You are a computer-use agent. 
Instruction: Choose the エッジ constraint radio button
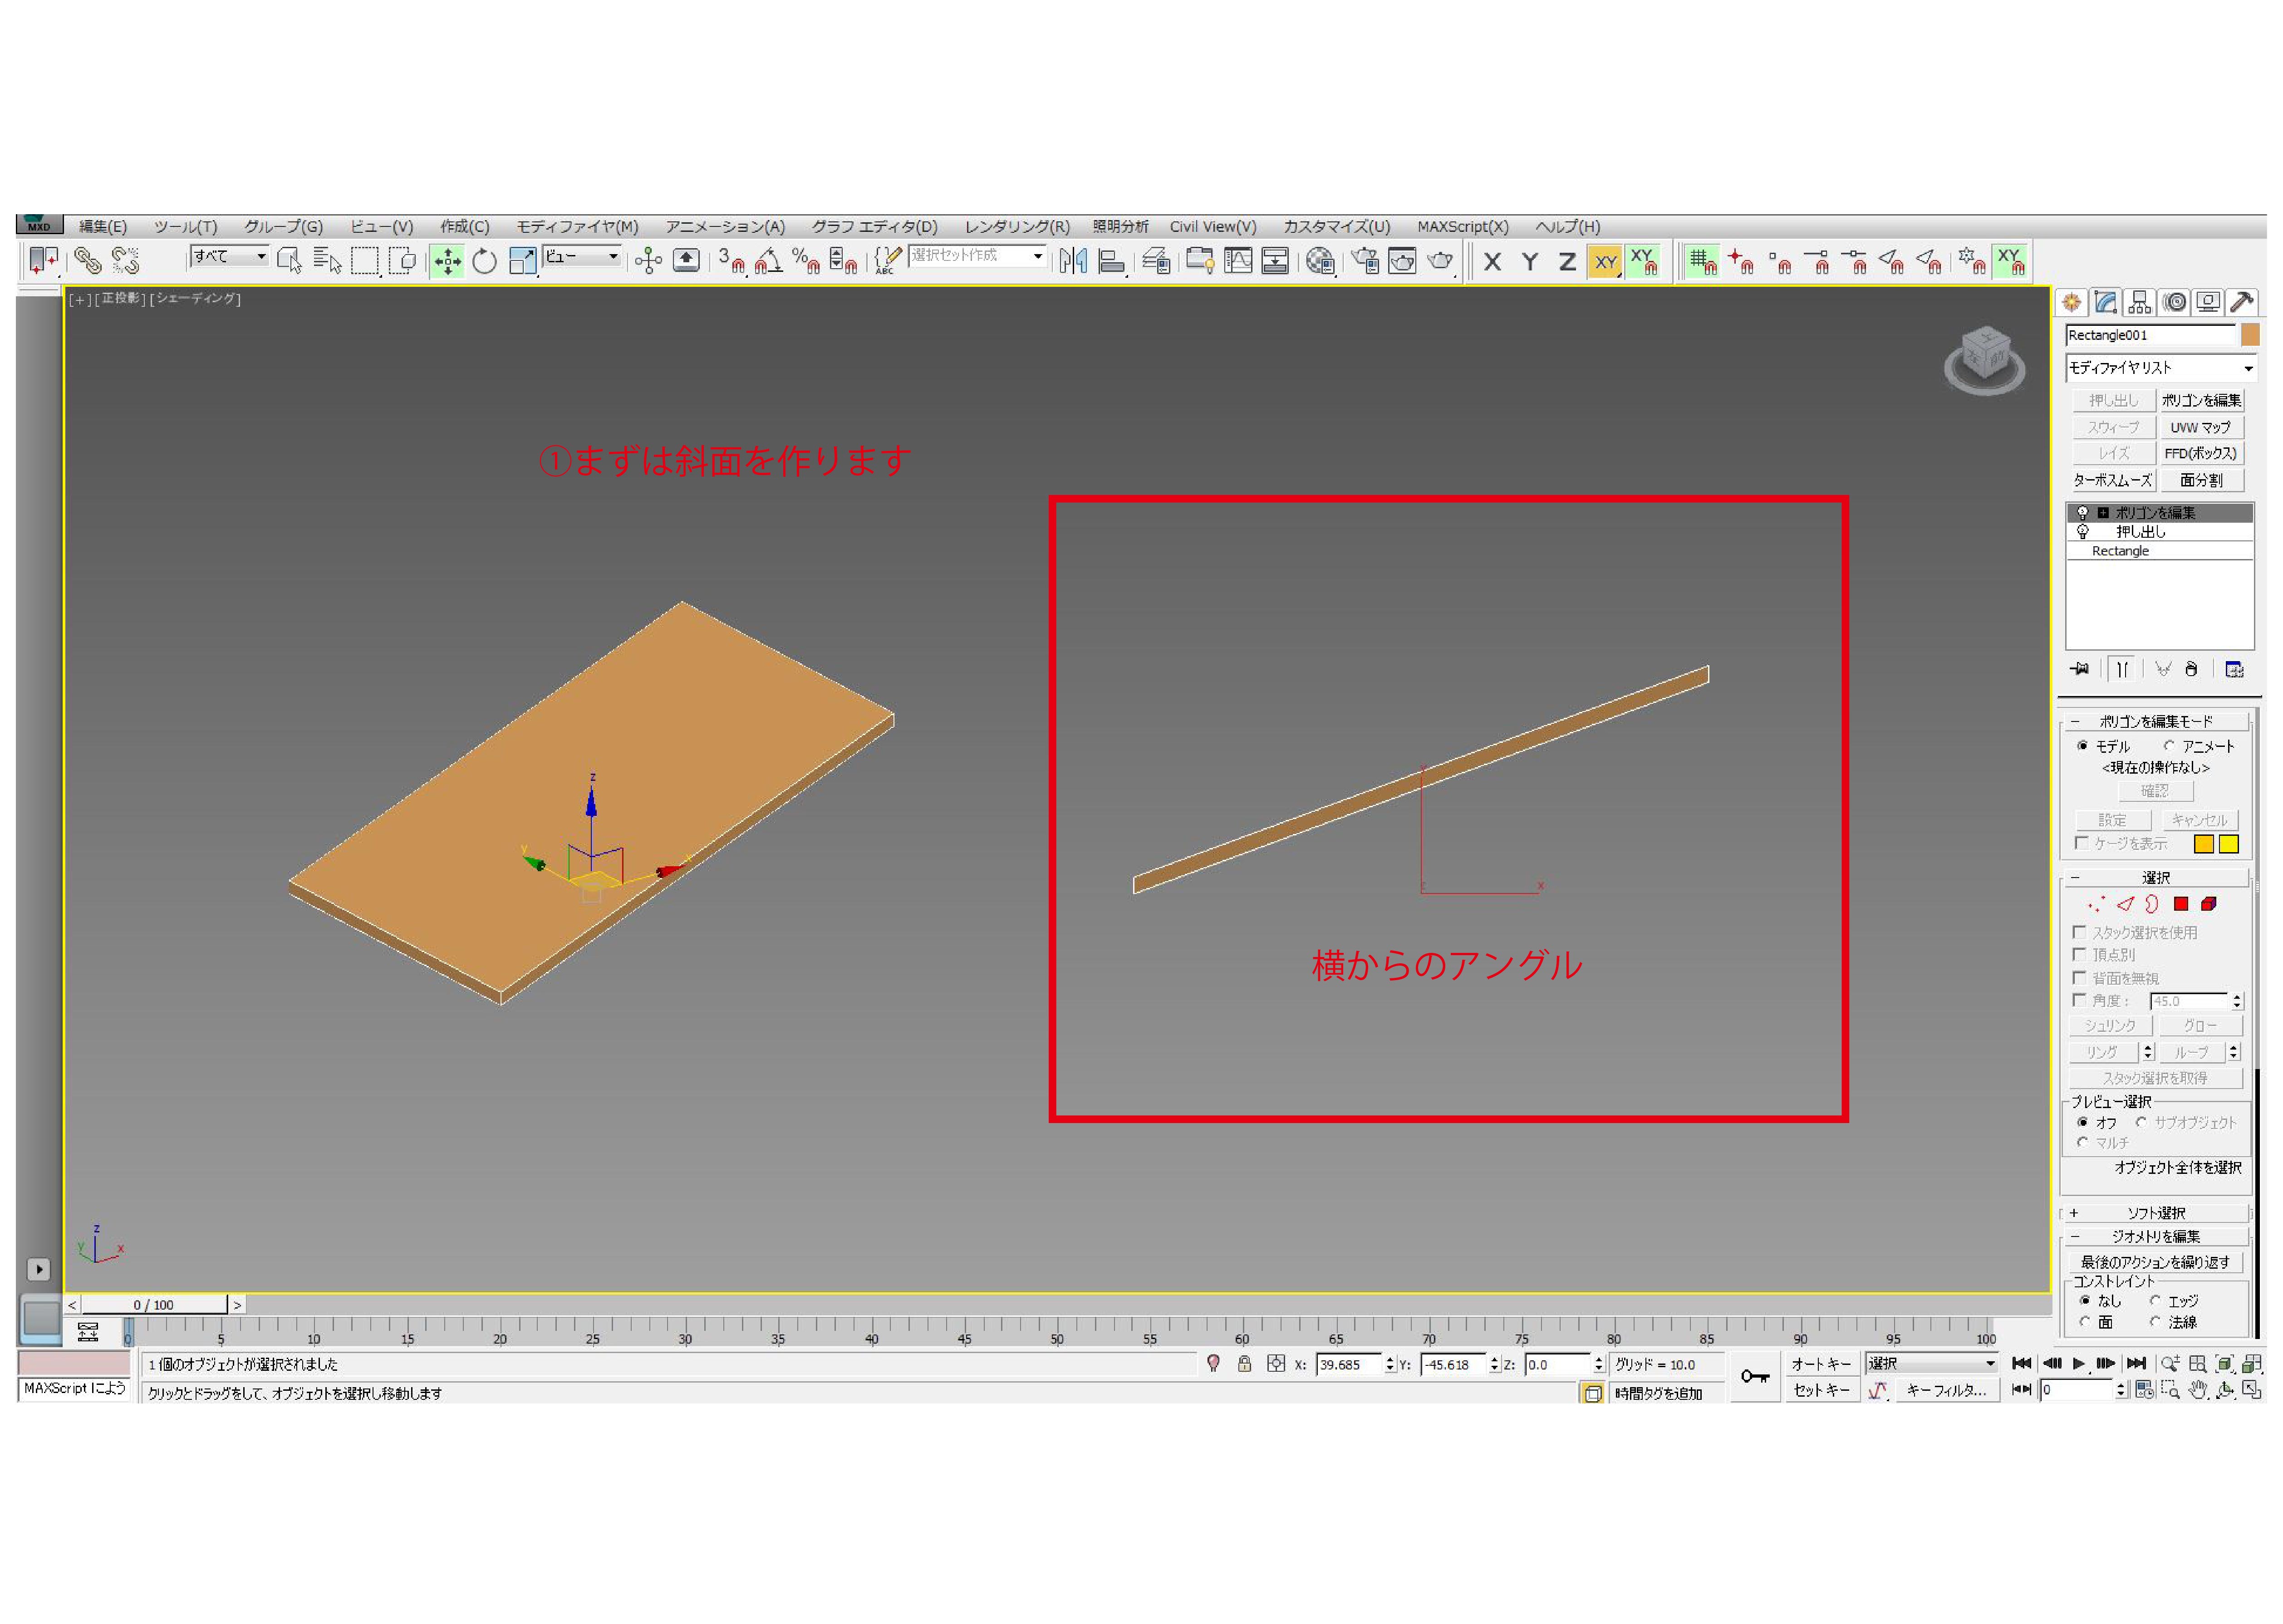(2155, 1301)
